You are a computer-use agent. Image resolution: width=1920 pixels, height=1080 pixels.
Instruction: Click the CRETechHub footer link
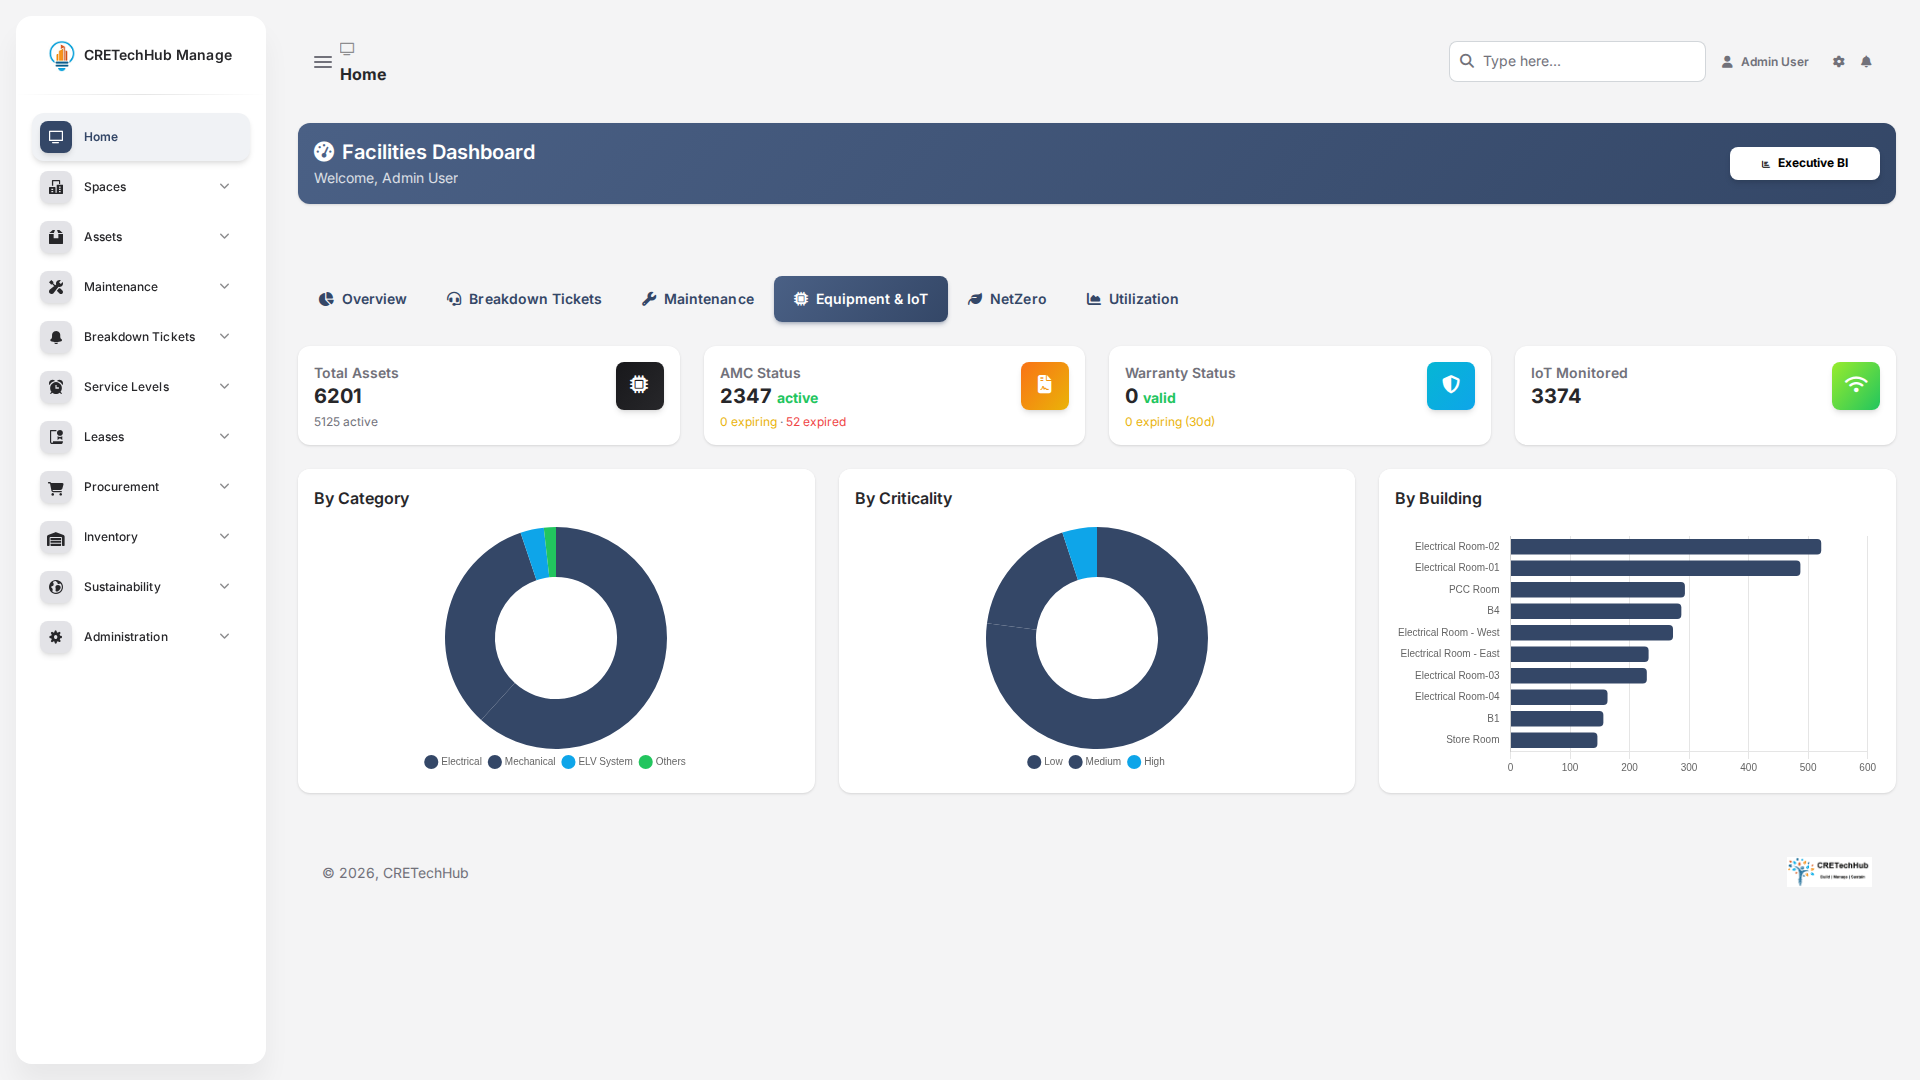click(x=426, y=873)
